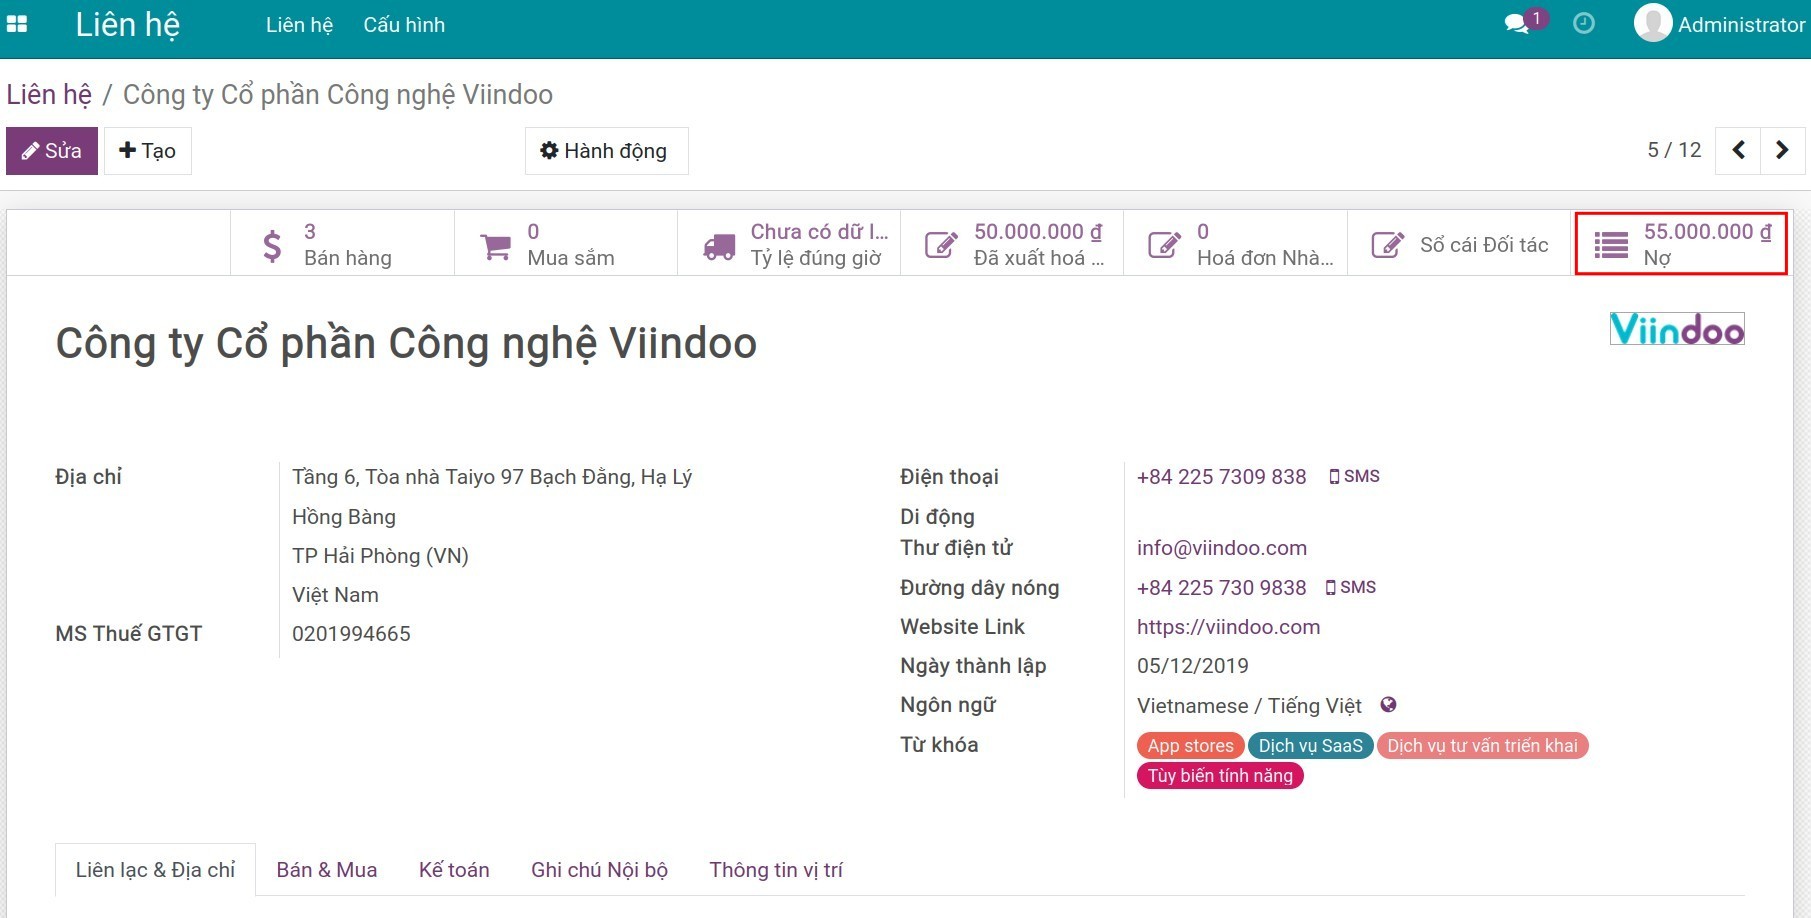The height and width of the screenshot is (918, 1811).
Task: Switch to the Bán & Mua tab
Action: pos(327,869)
